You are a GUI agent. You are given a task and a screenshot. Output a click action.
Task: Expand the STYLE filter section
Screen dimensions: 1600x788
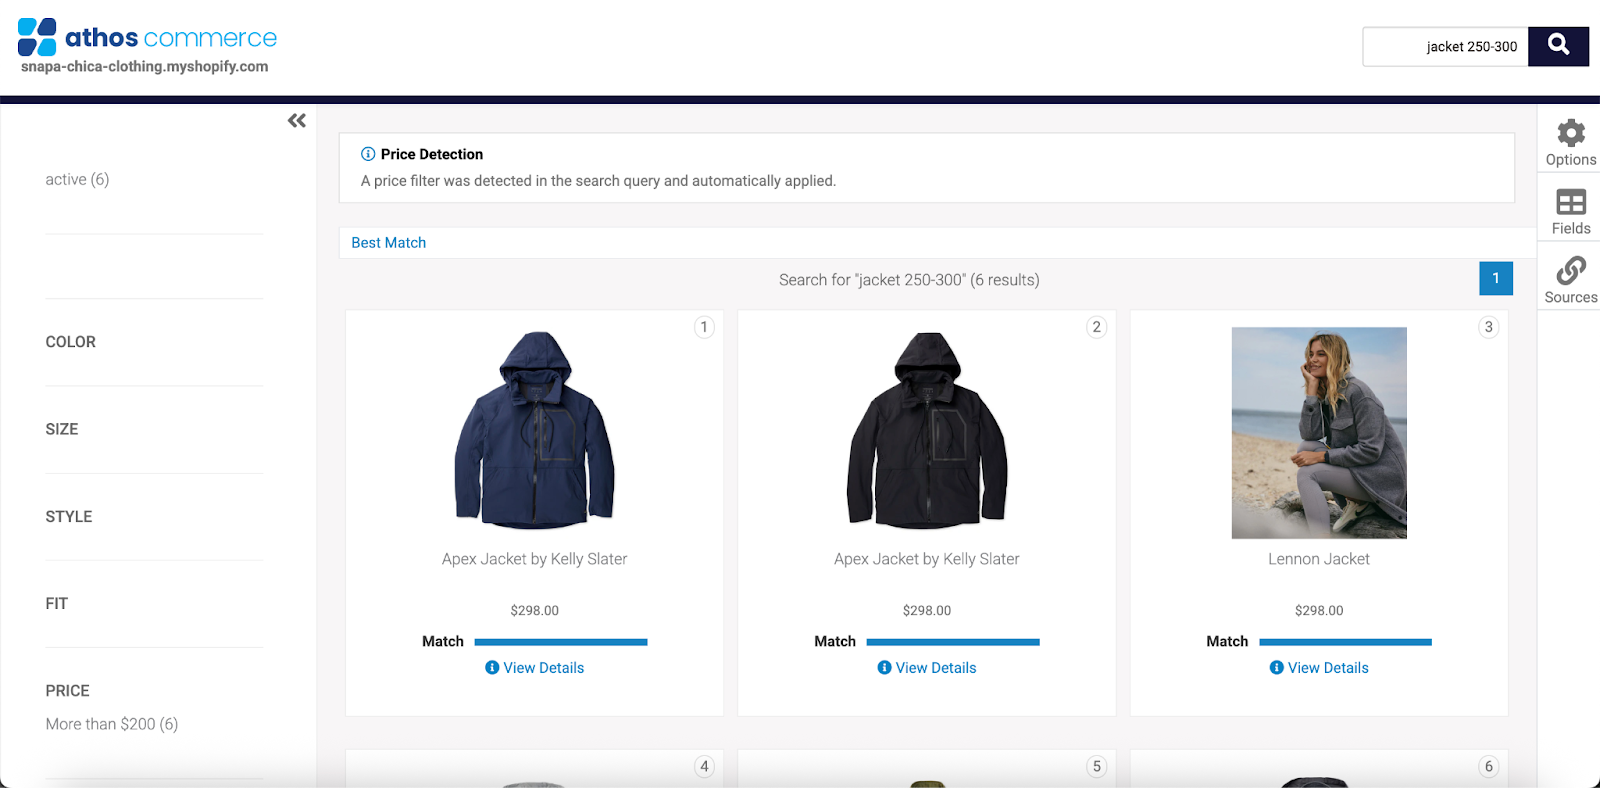pos(69,516)
